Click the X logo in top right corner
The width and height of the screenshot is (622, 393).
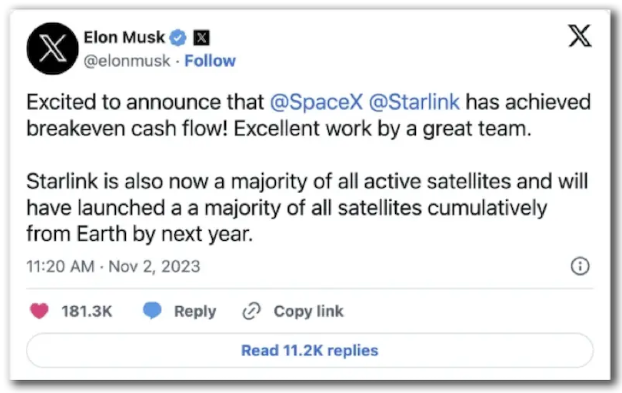tap(580, 36)
